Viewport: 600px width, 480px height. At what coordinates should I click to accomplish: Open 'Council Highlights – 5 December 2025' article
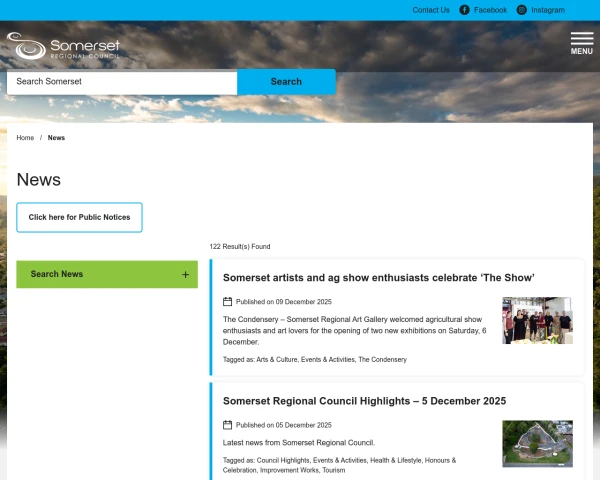[364, 401]
